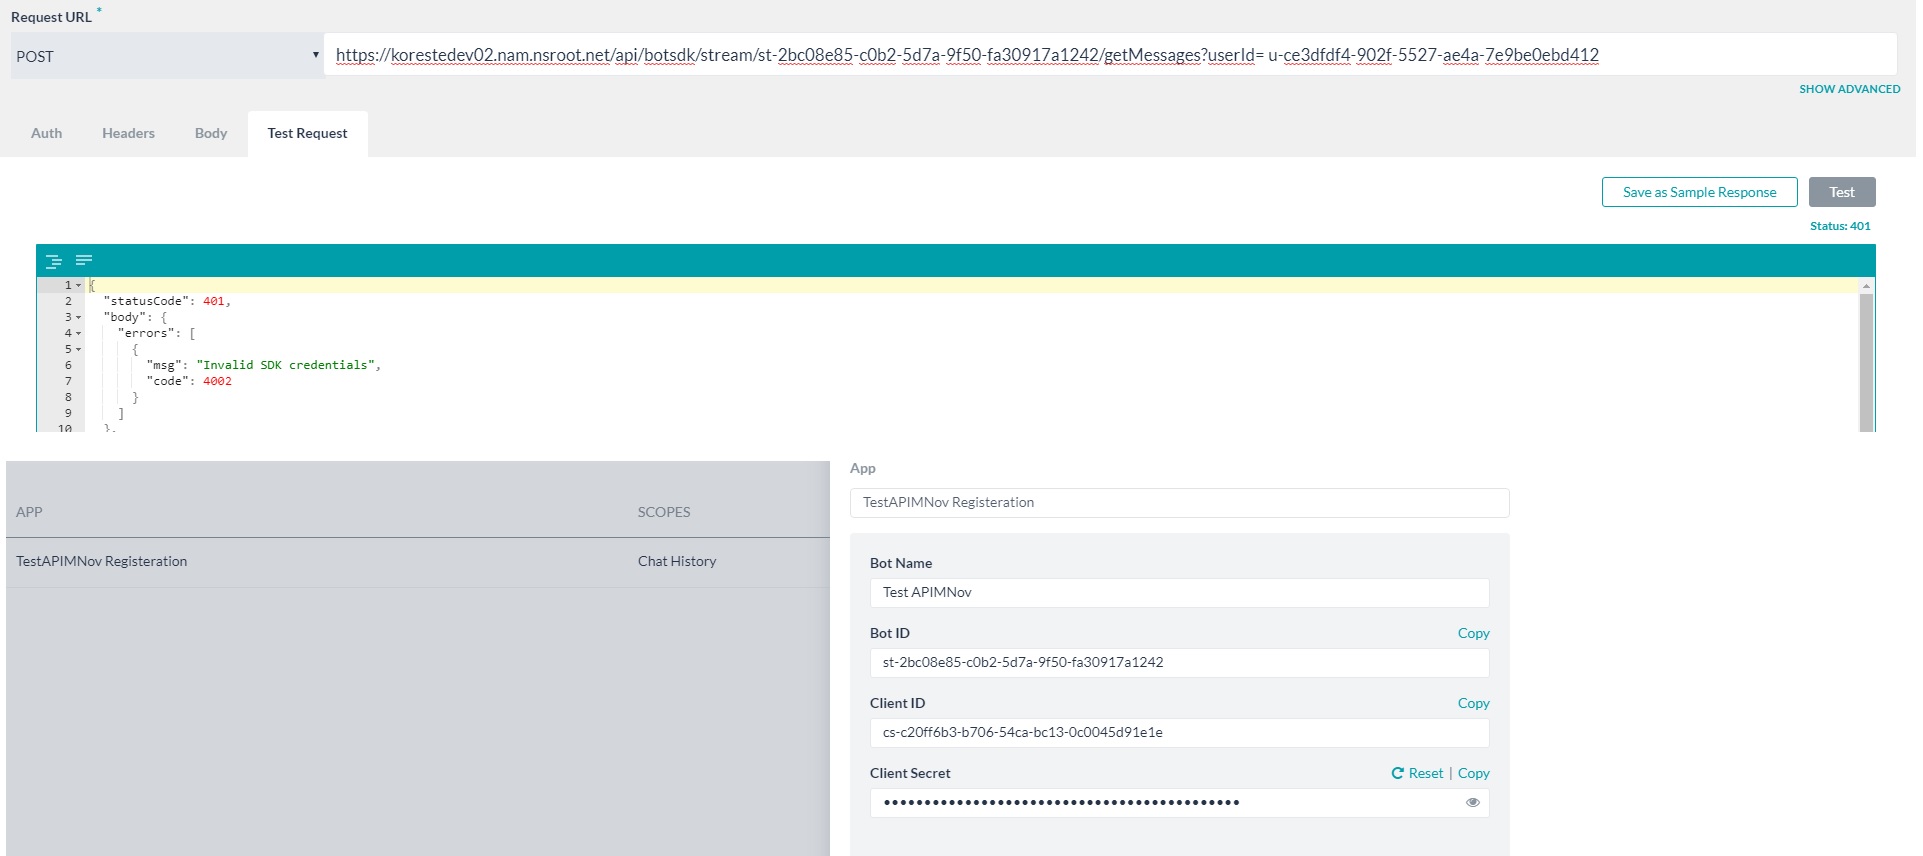
Task: Click the SHOW ADVANCED link
Action: pyautogui.click(x=1849, y=89)
